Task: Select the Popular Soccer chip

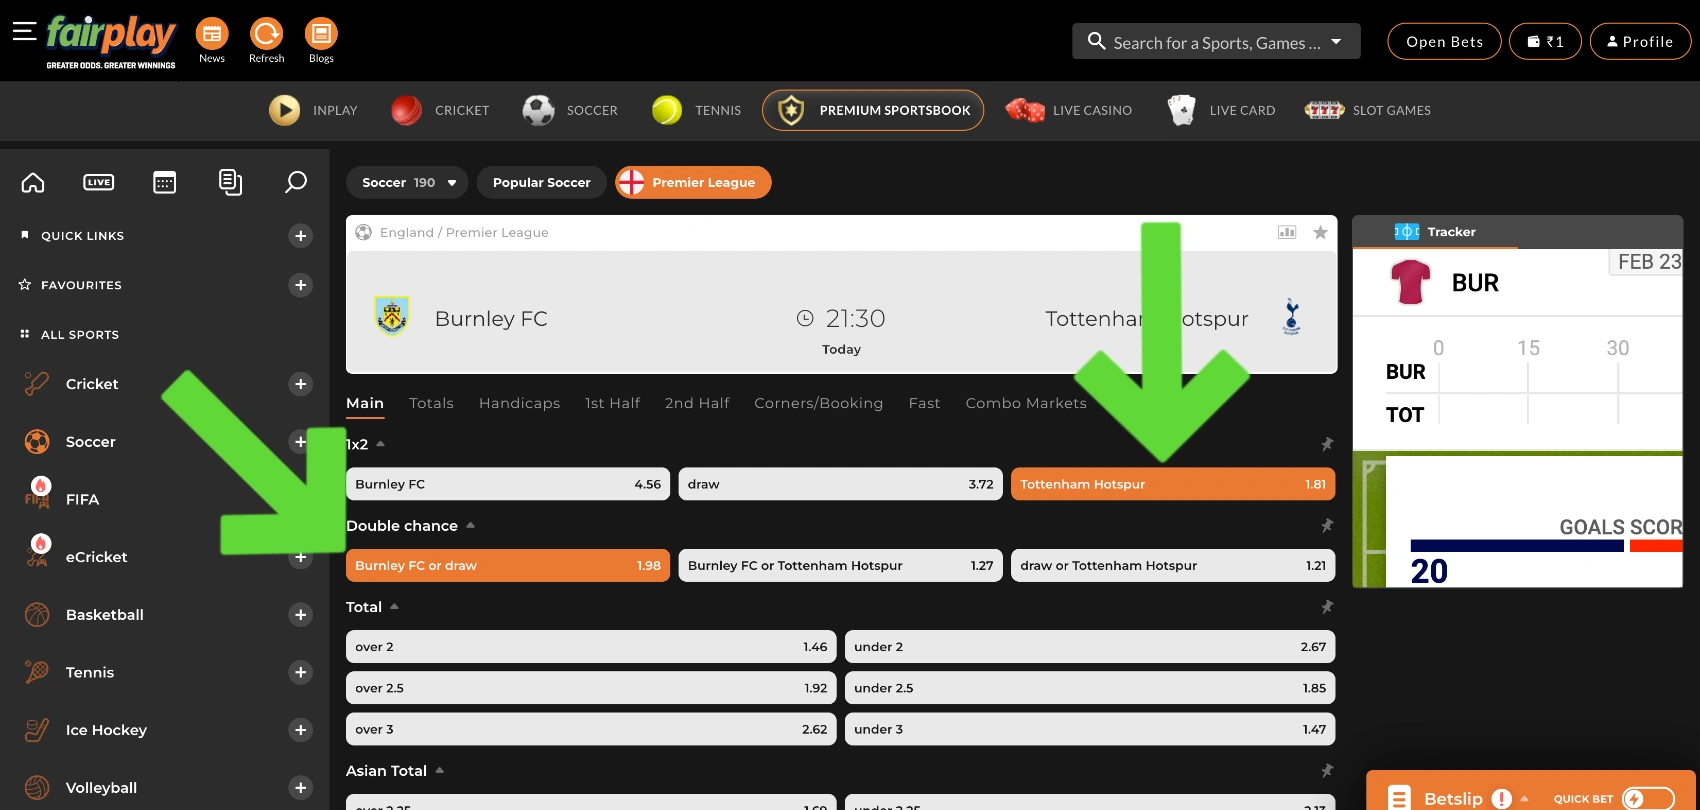Action: pyautogui.click(x=541, y=183)
